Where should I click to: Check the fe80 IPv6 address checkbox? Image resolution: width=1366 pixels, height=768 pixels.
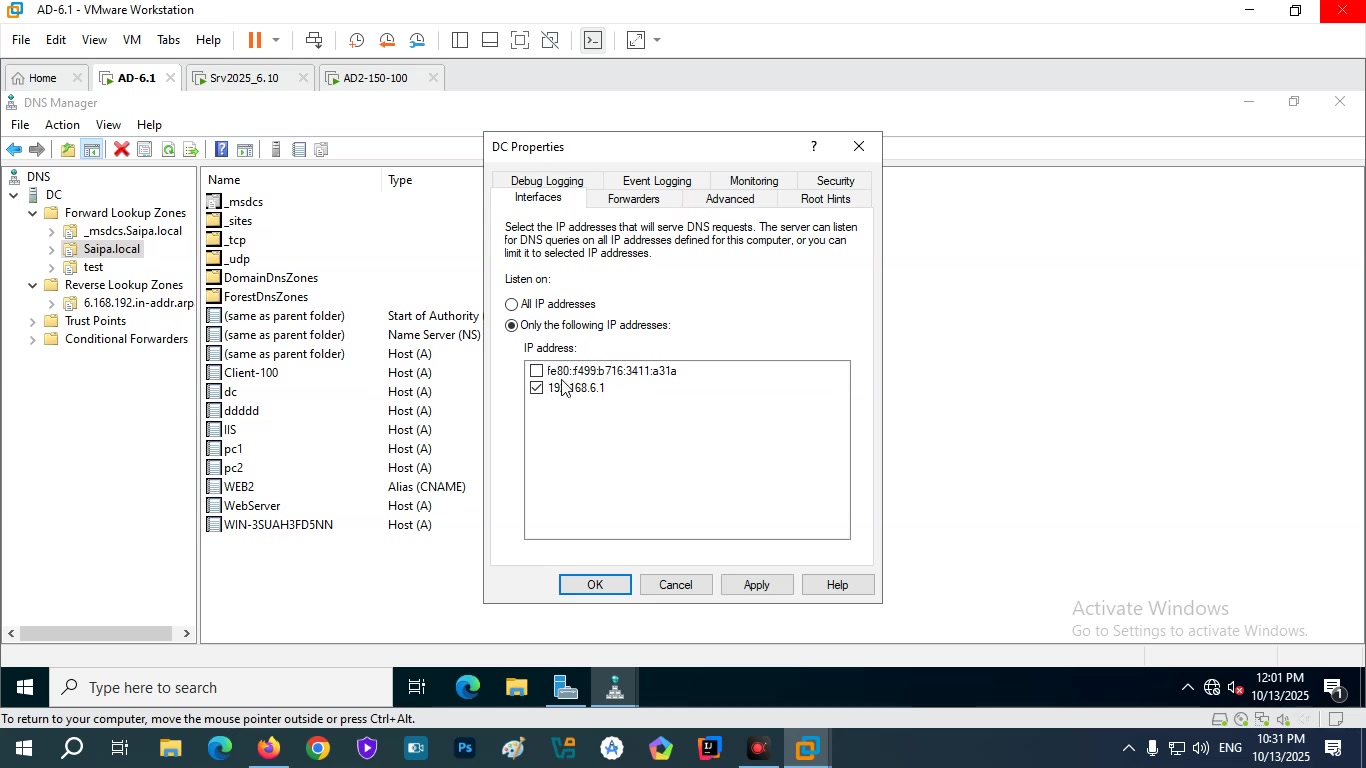[x=537, y=371]
